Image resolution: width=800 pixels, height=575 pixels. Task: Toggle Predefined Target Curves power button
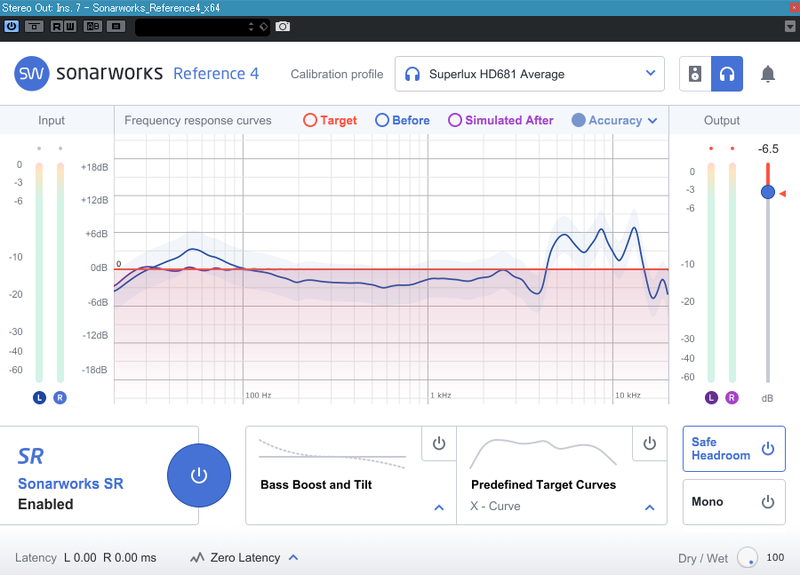[x=649, y=443]
